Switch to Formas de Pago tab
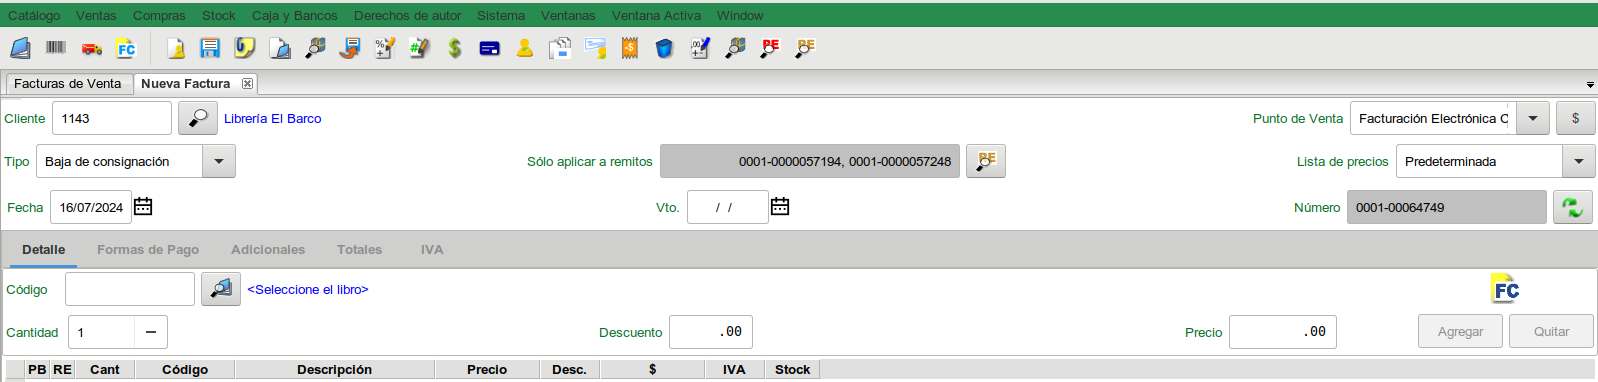The height and width of the screenshot is (382, 1598). point(148,250)
